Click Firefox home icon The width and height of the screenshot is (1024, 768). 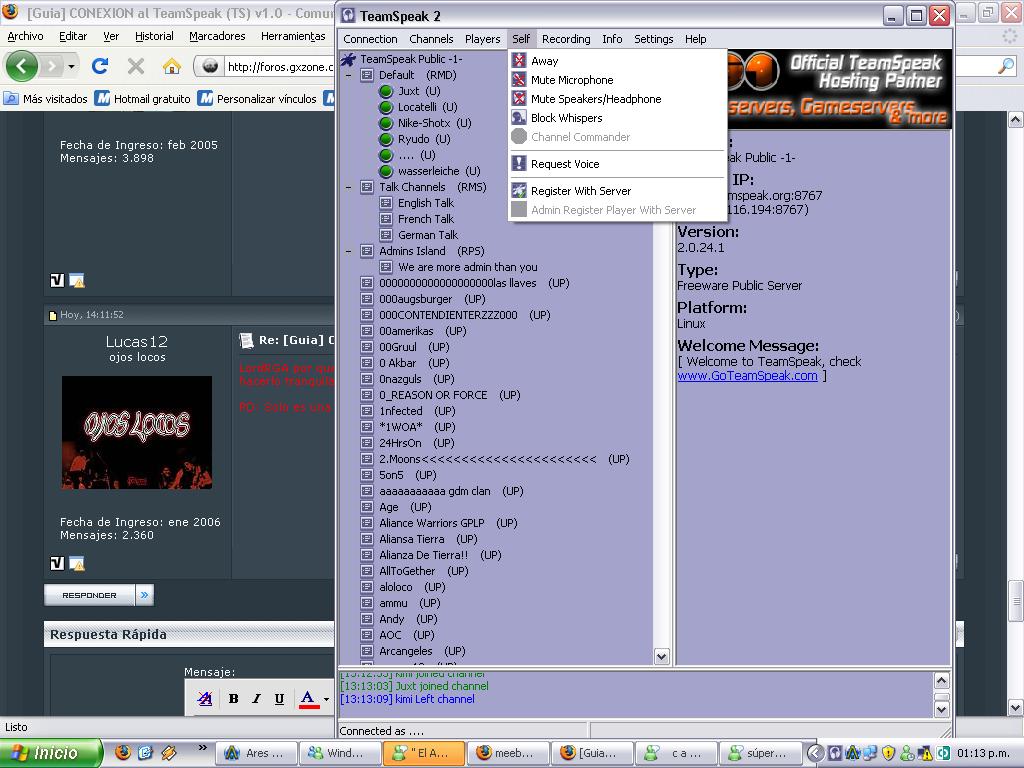[x=172, y=66]
